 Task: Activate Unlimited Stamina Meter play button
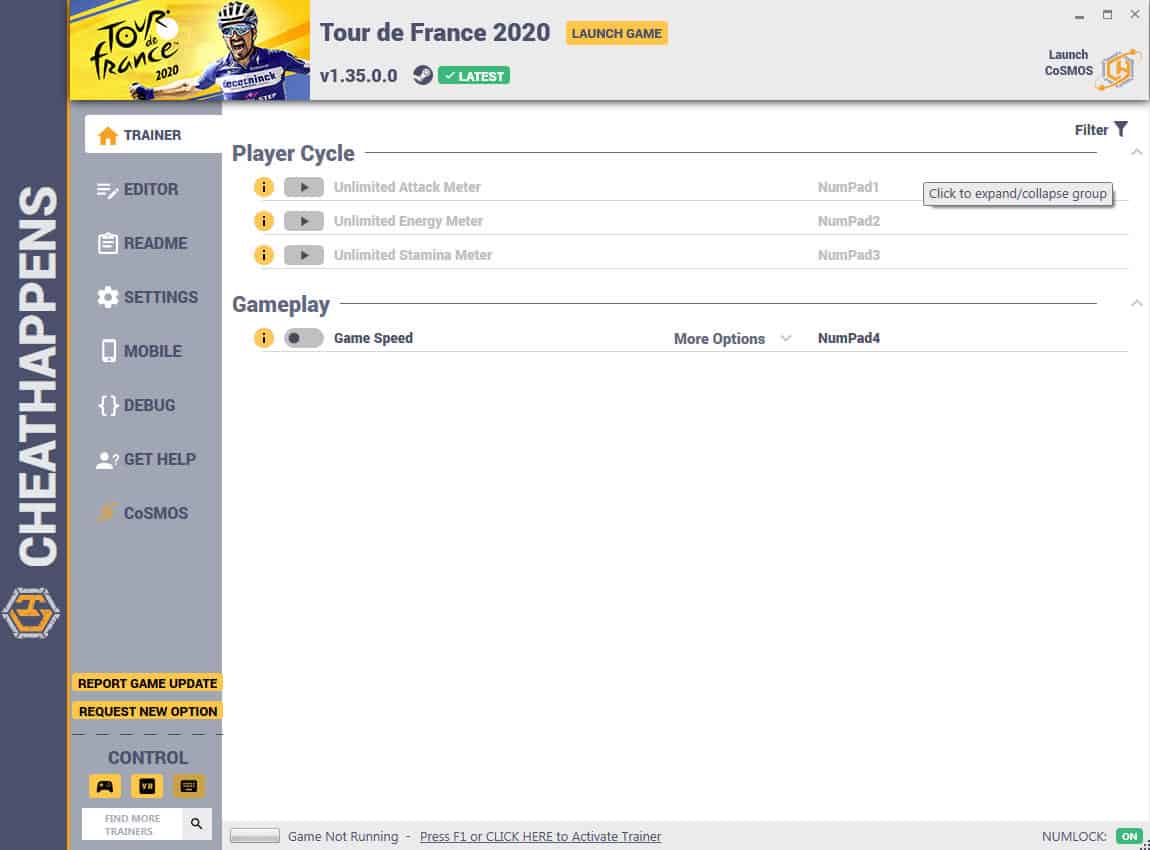tap(304, 255)
